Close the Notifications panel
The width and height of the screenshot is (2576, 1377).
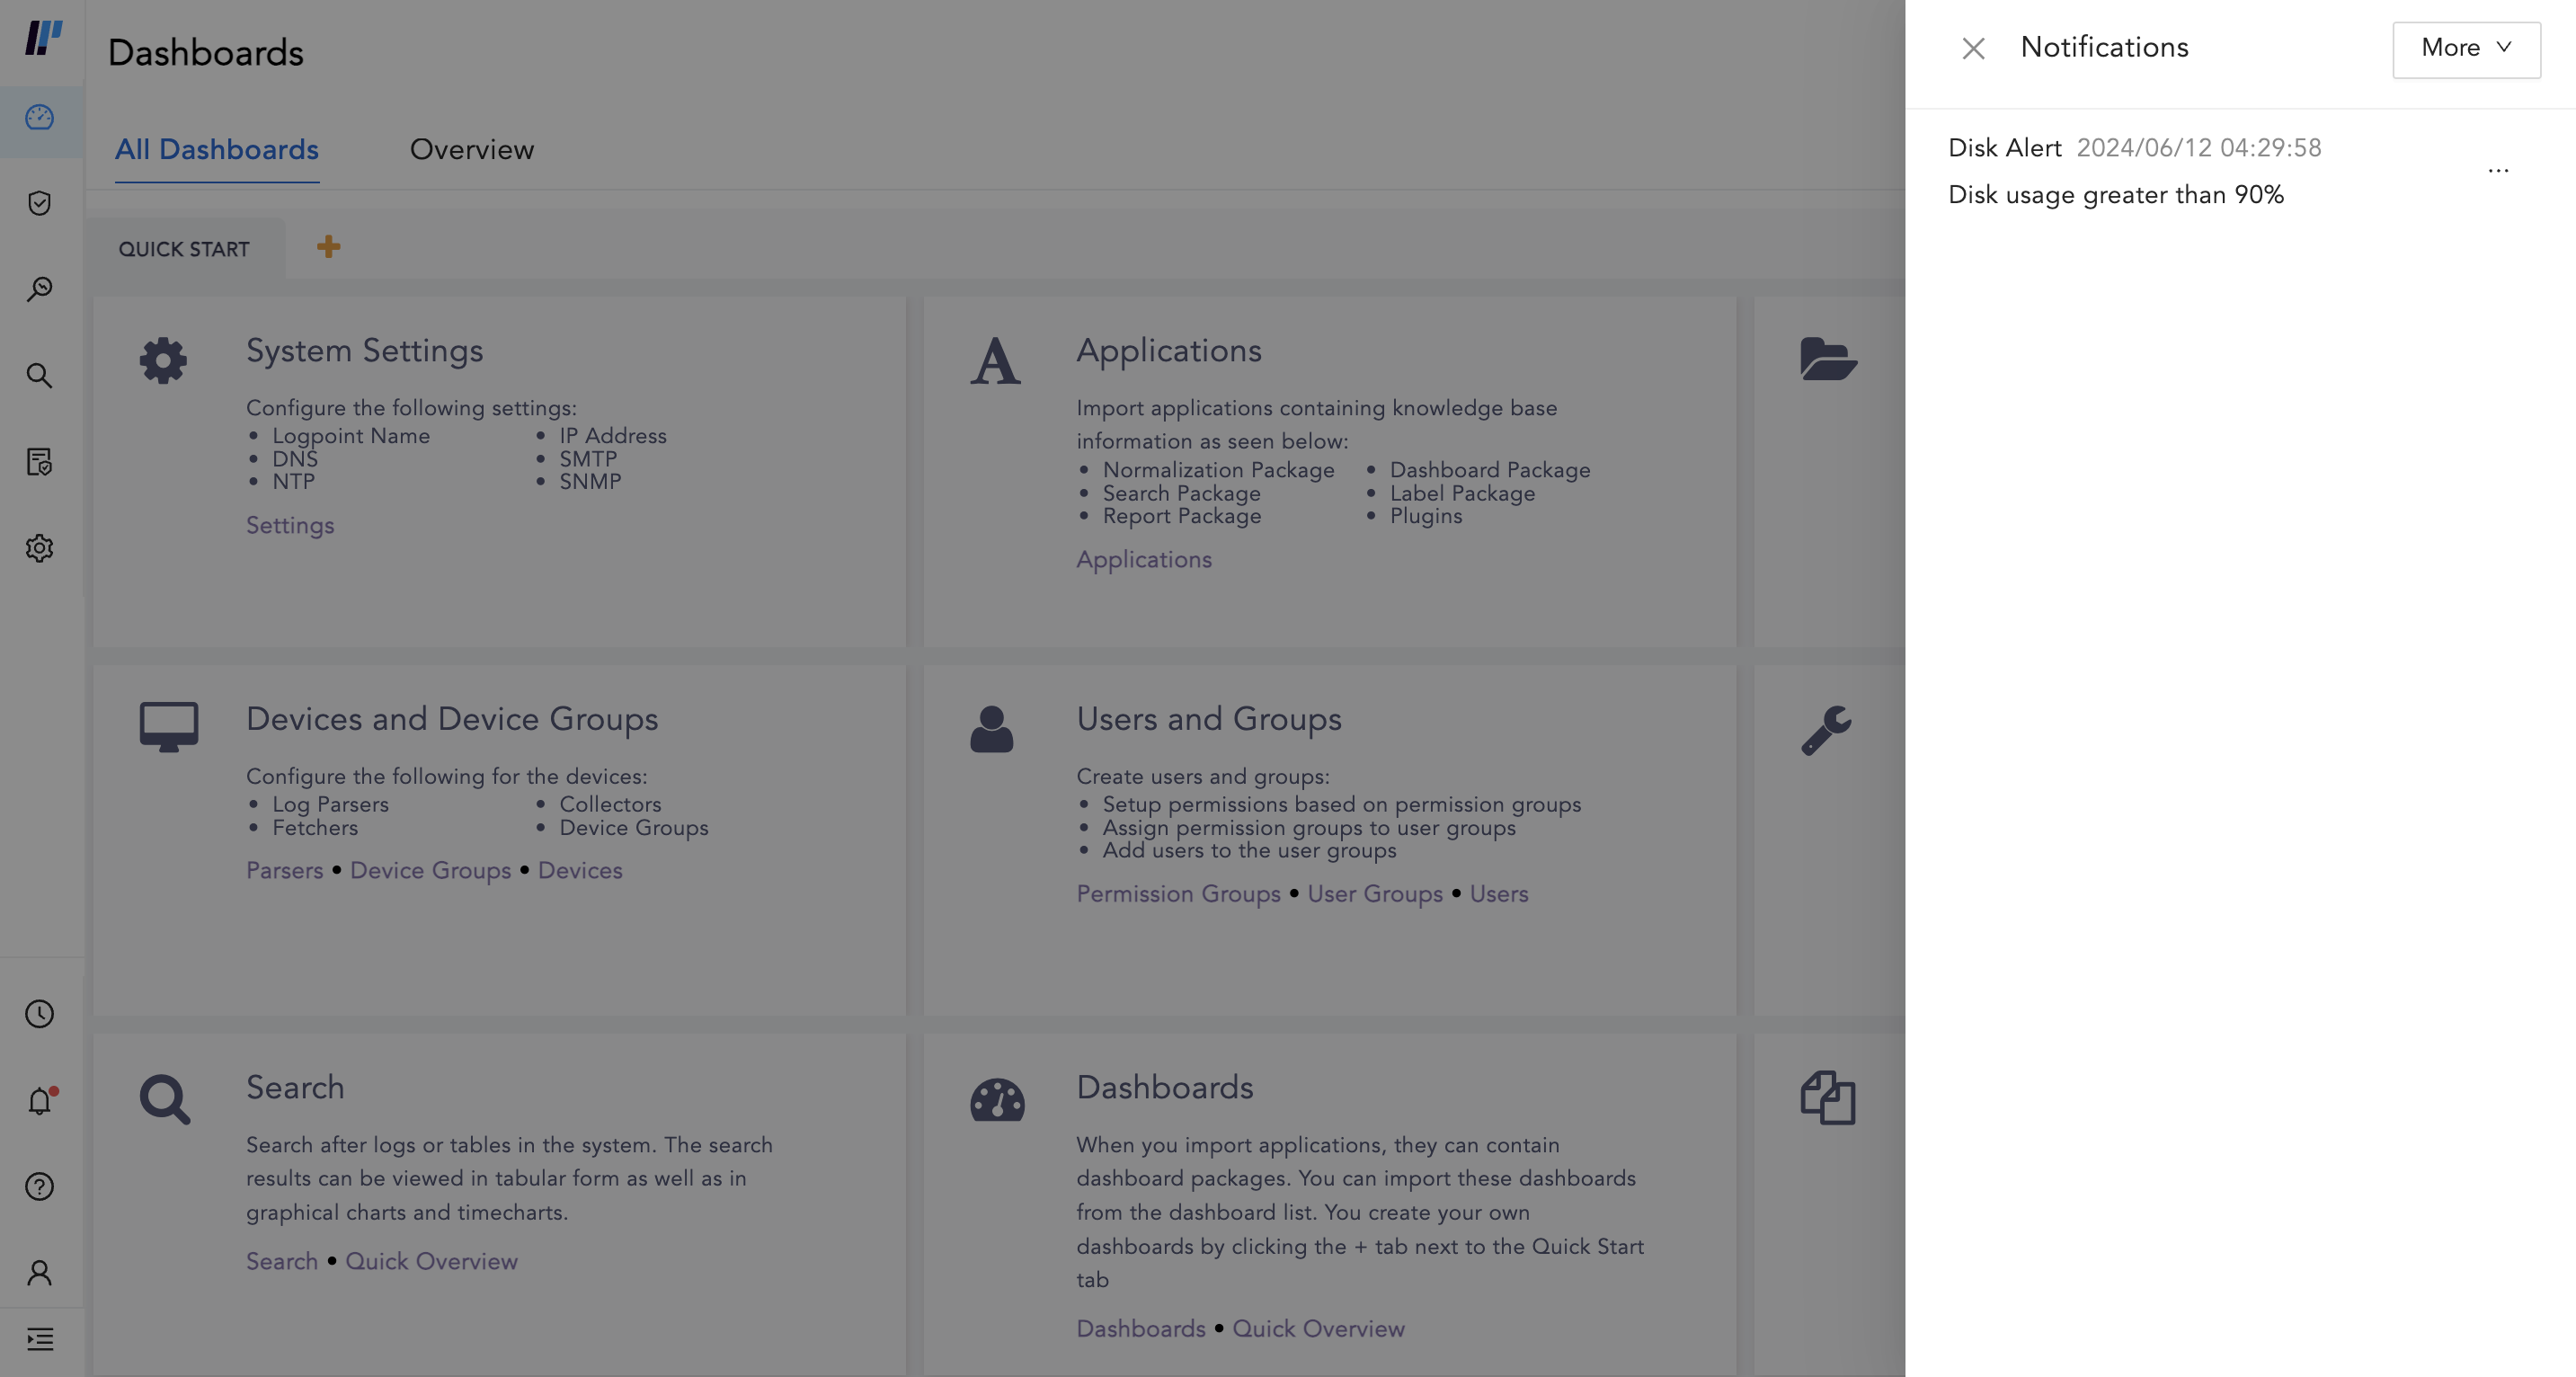pos(1973,49)
